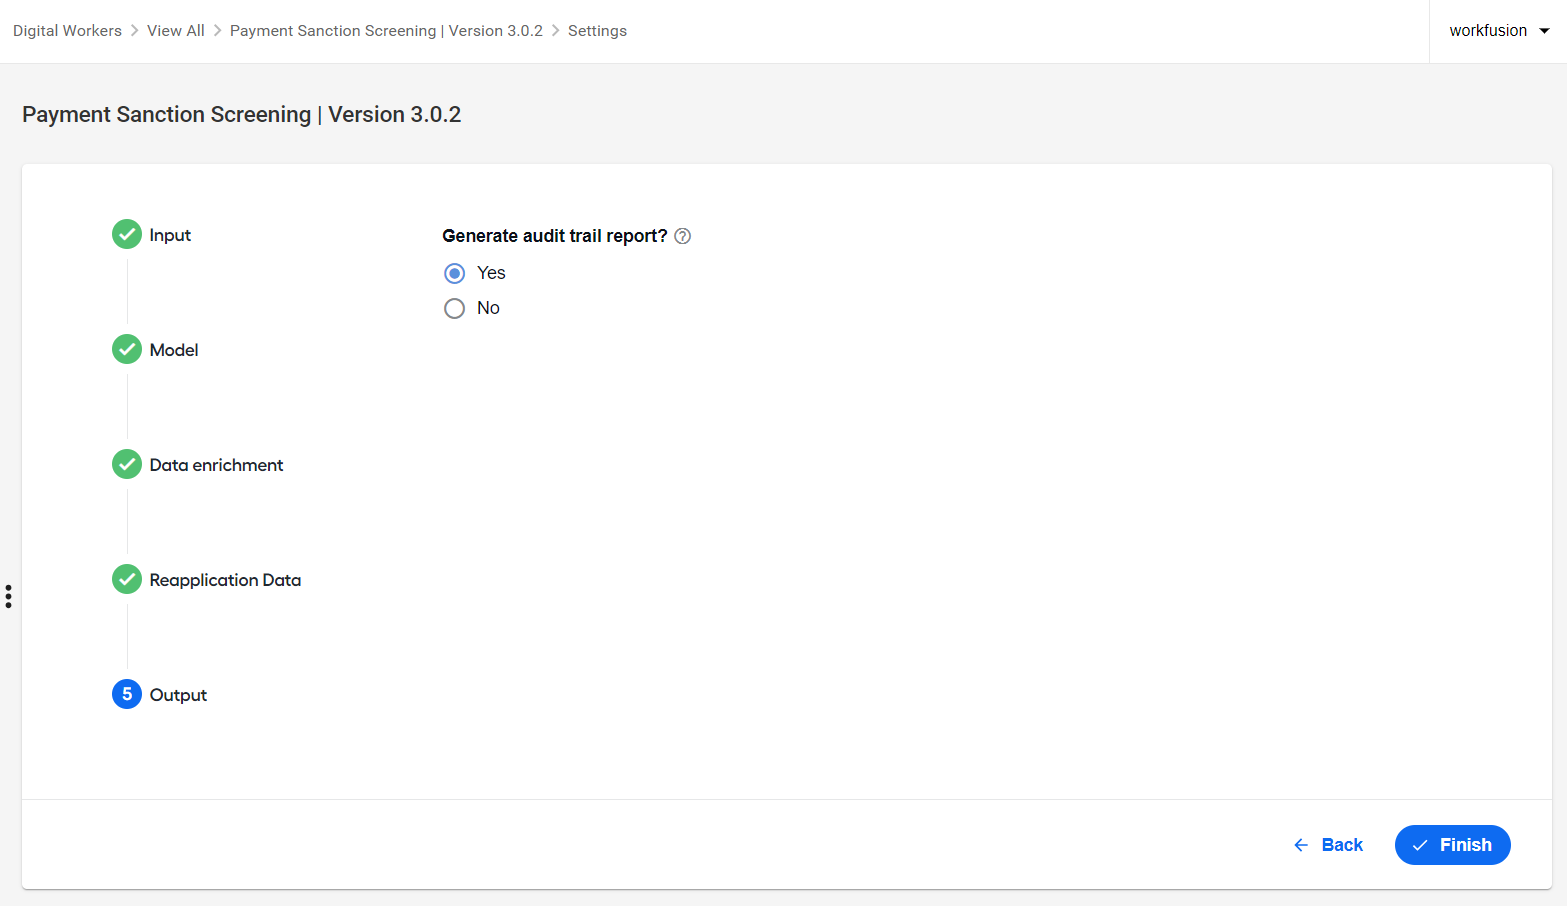Jump to the Data enrichment step label
Image resolution: width=1567 pixels, height=906 pixels.
point(216,465)
